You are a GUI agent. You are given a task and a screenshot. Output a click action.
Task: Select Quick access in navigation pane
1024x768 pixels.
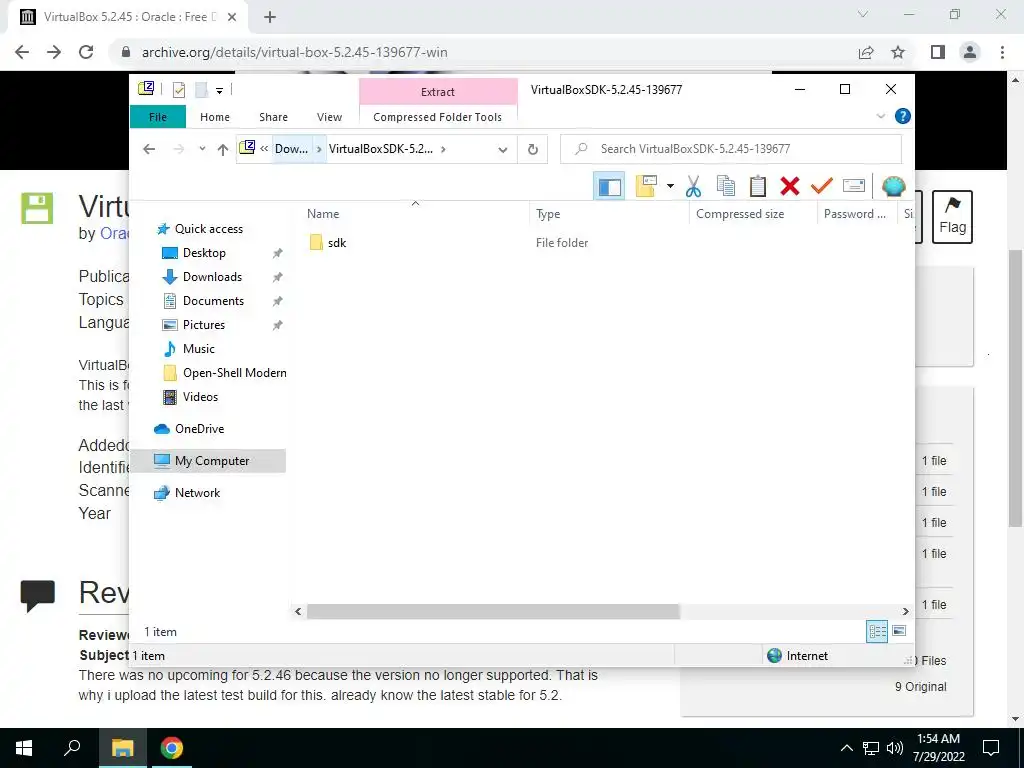[x=208, y=229]
